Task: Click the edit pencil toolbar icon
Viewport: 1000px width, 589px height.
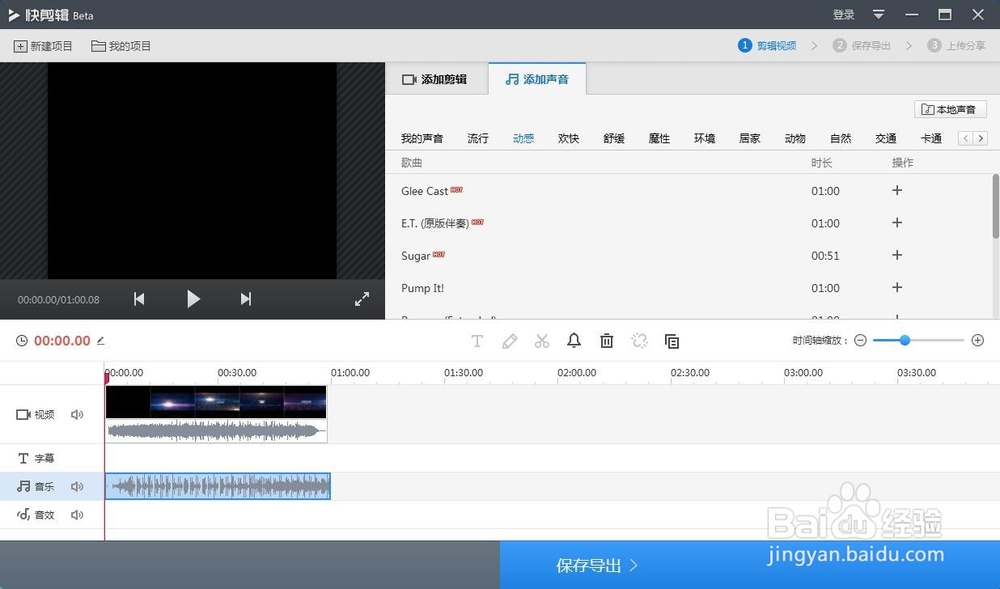Action: pyautogui.click(x=510, y=341)
